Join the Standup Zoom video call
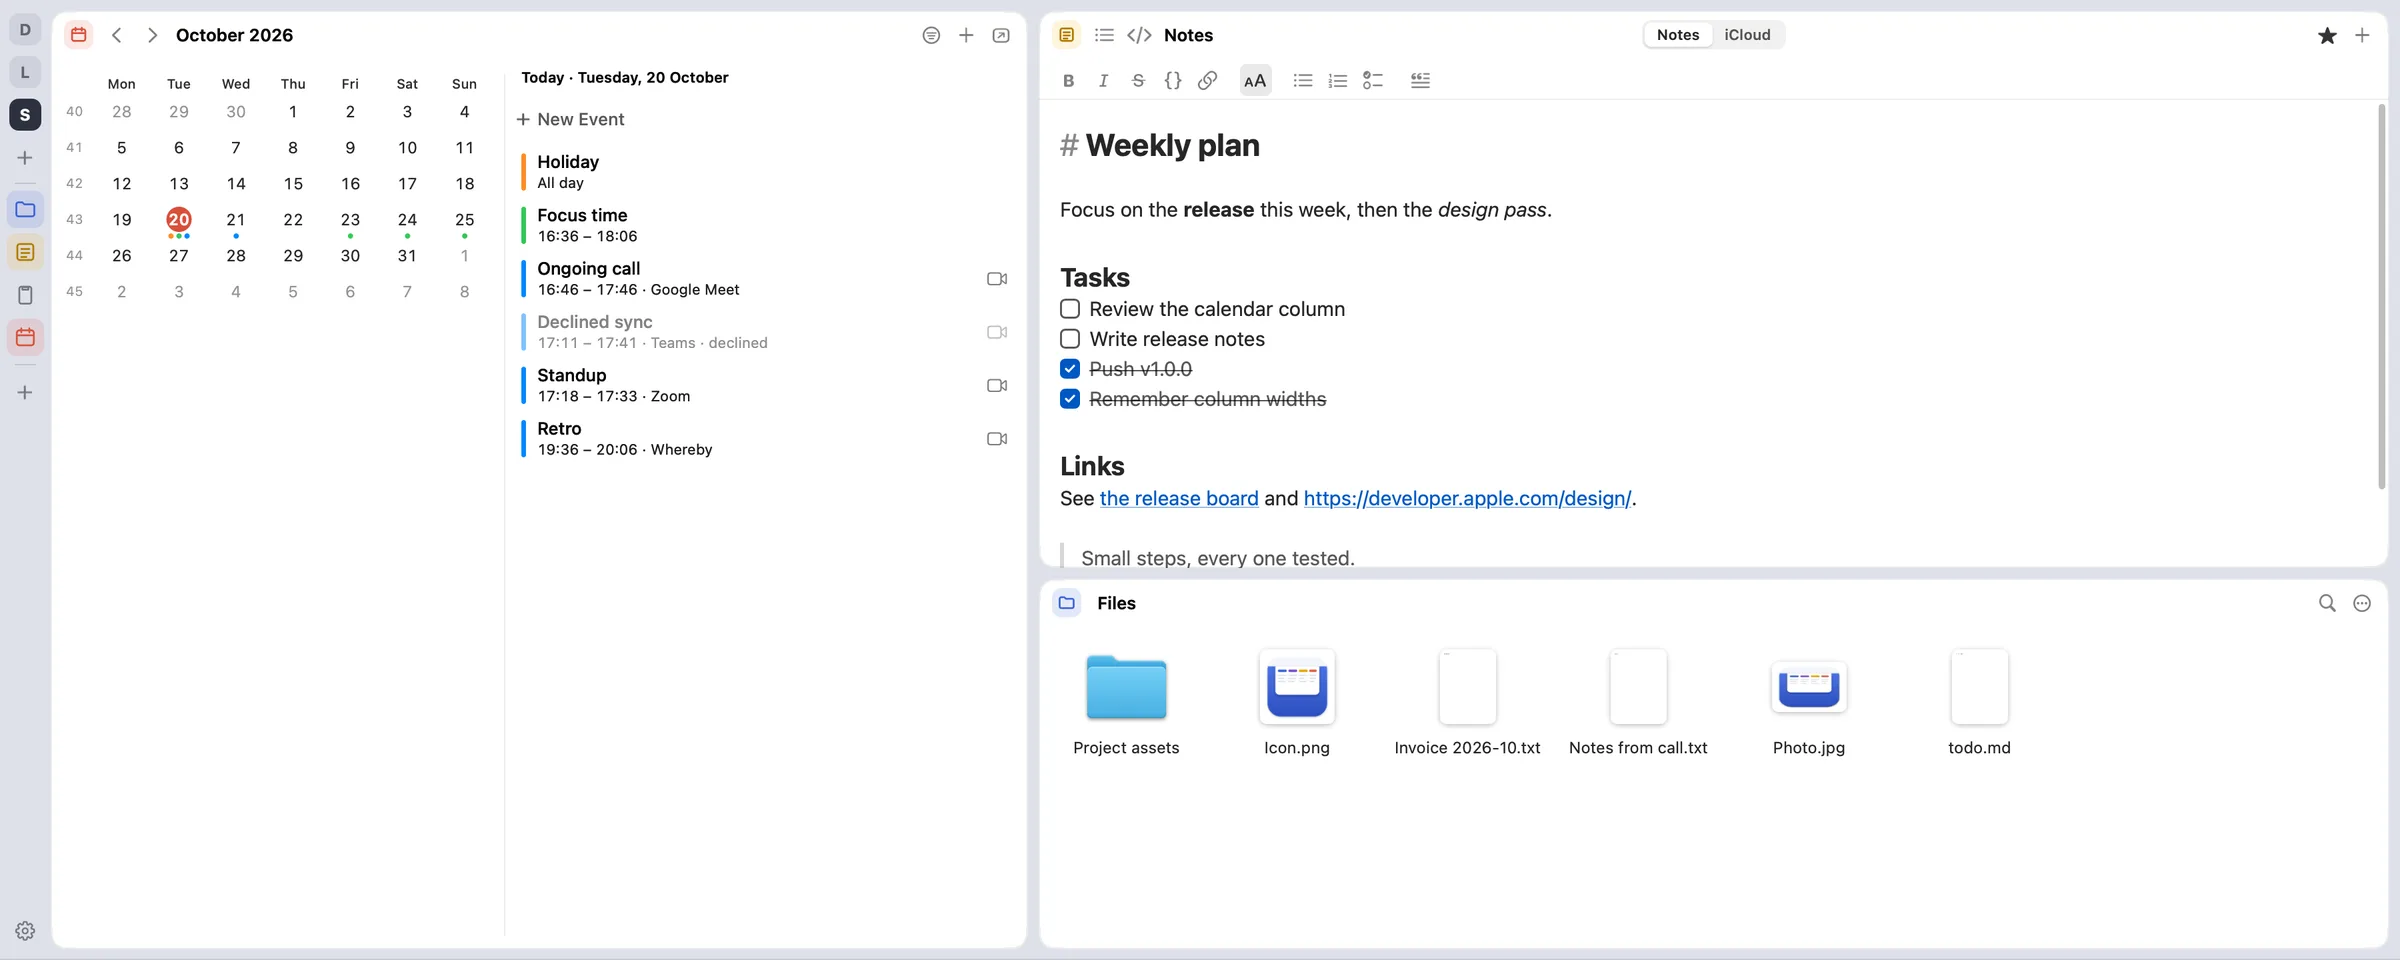Image resolution: width=2400 pixels, height=960 pixels. pyautogui.click(x=997, y=385)
